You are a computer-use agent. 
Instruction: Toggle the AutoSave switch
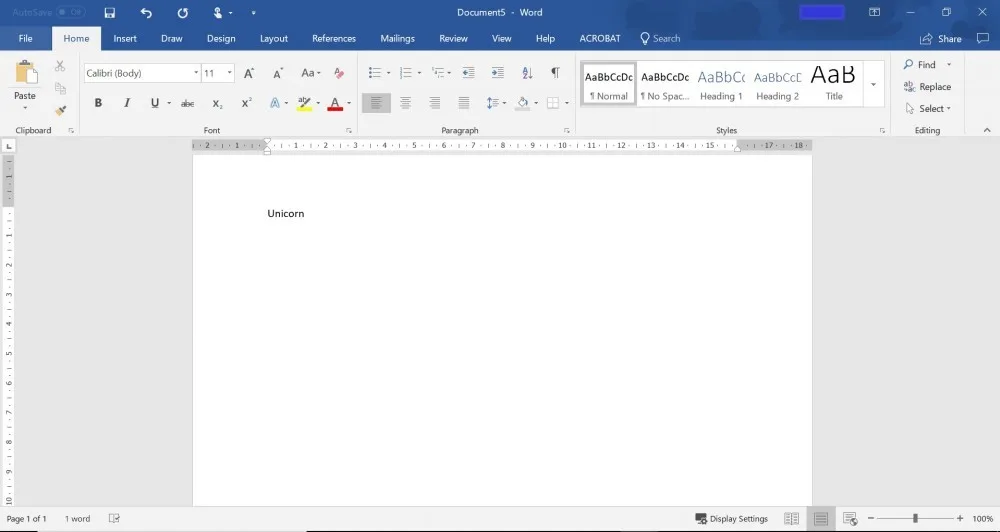[x=70, y=12]
